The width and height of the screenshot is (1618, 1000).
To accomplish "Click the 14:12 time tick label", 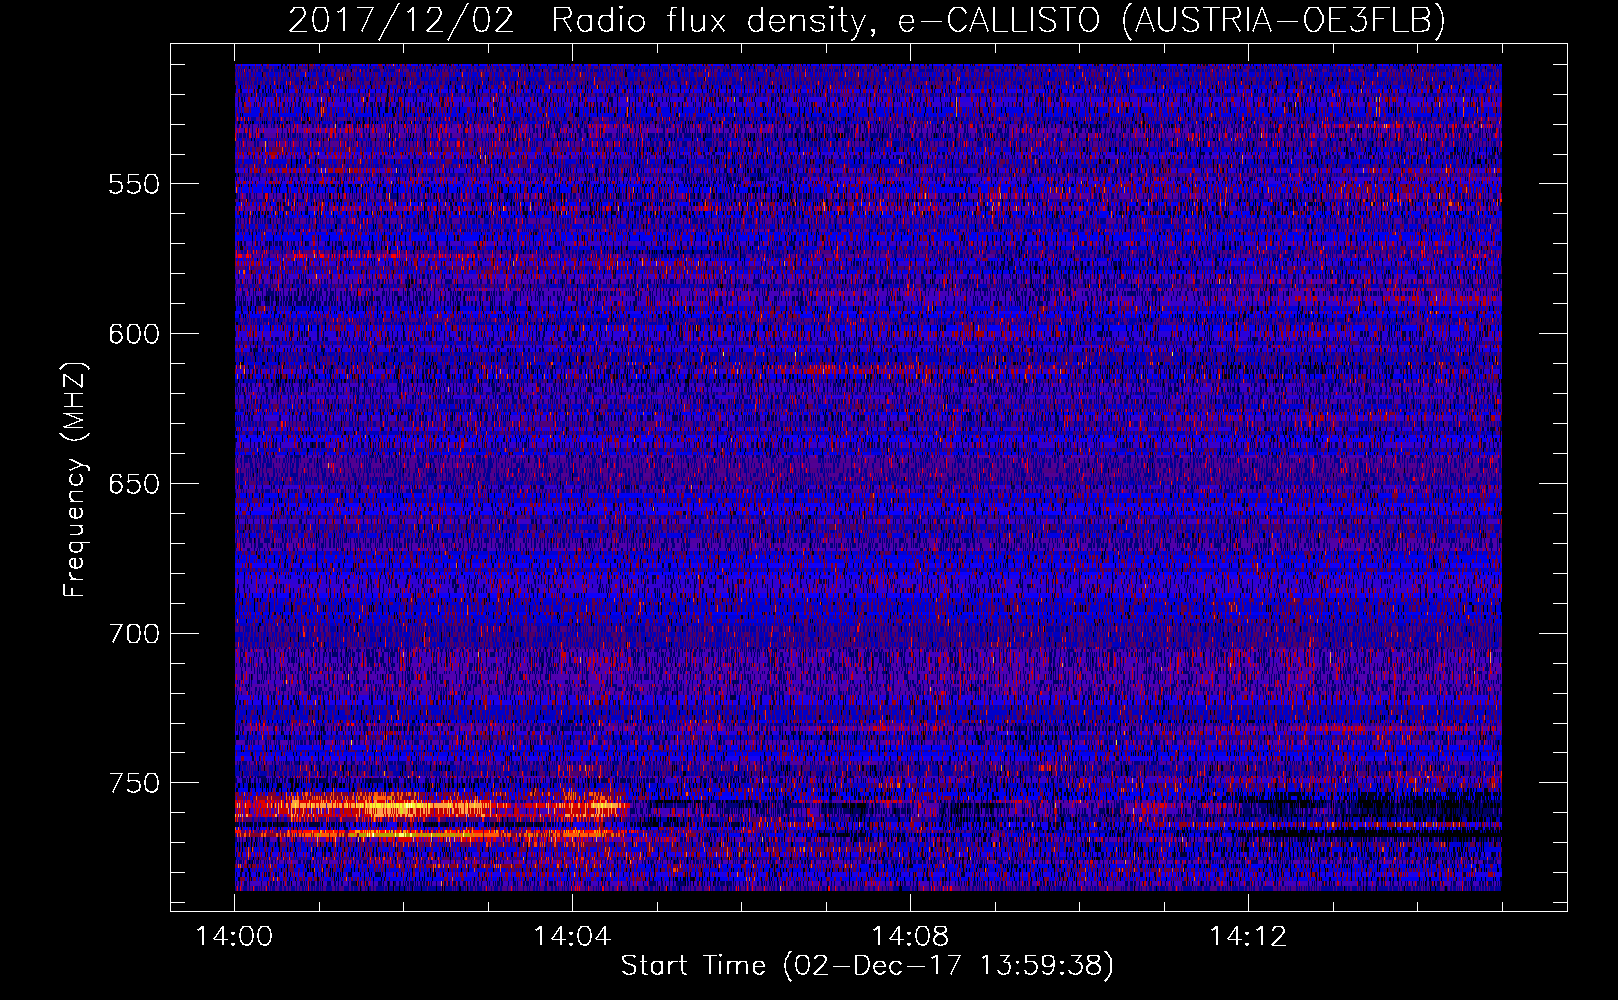I will 1248,937.
